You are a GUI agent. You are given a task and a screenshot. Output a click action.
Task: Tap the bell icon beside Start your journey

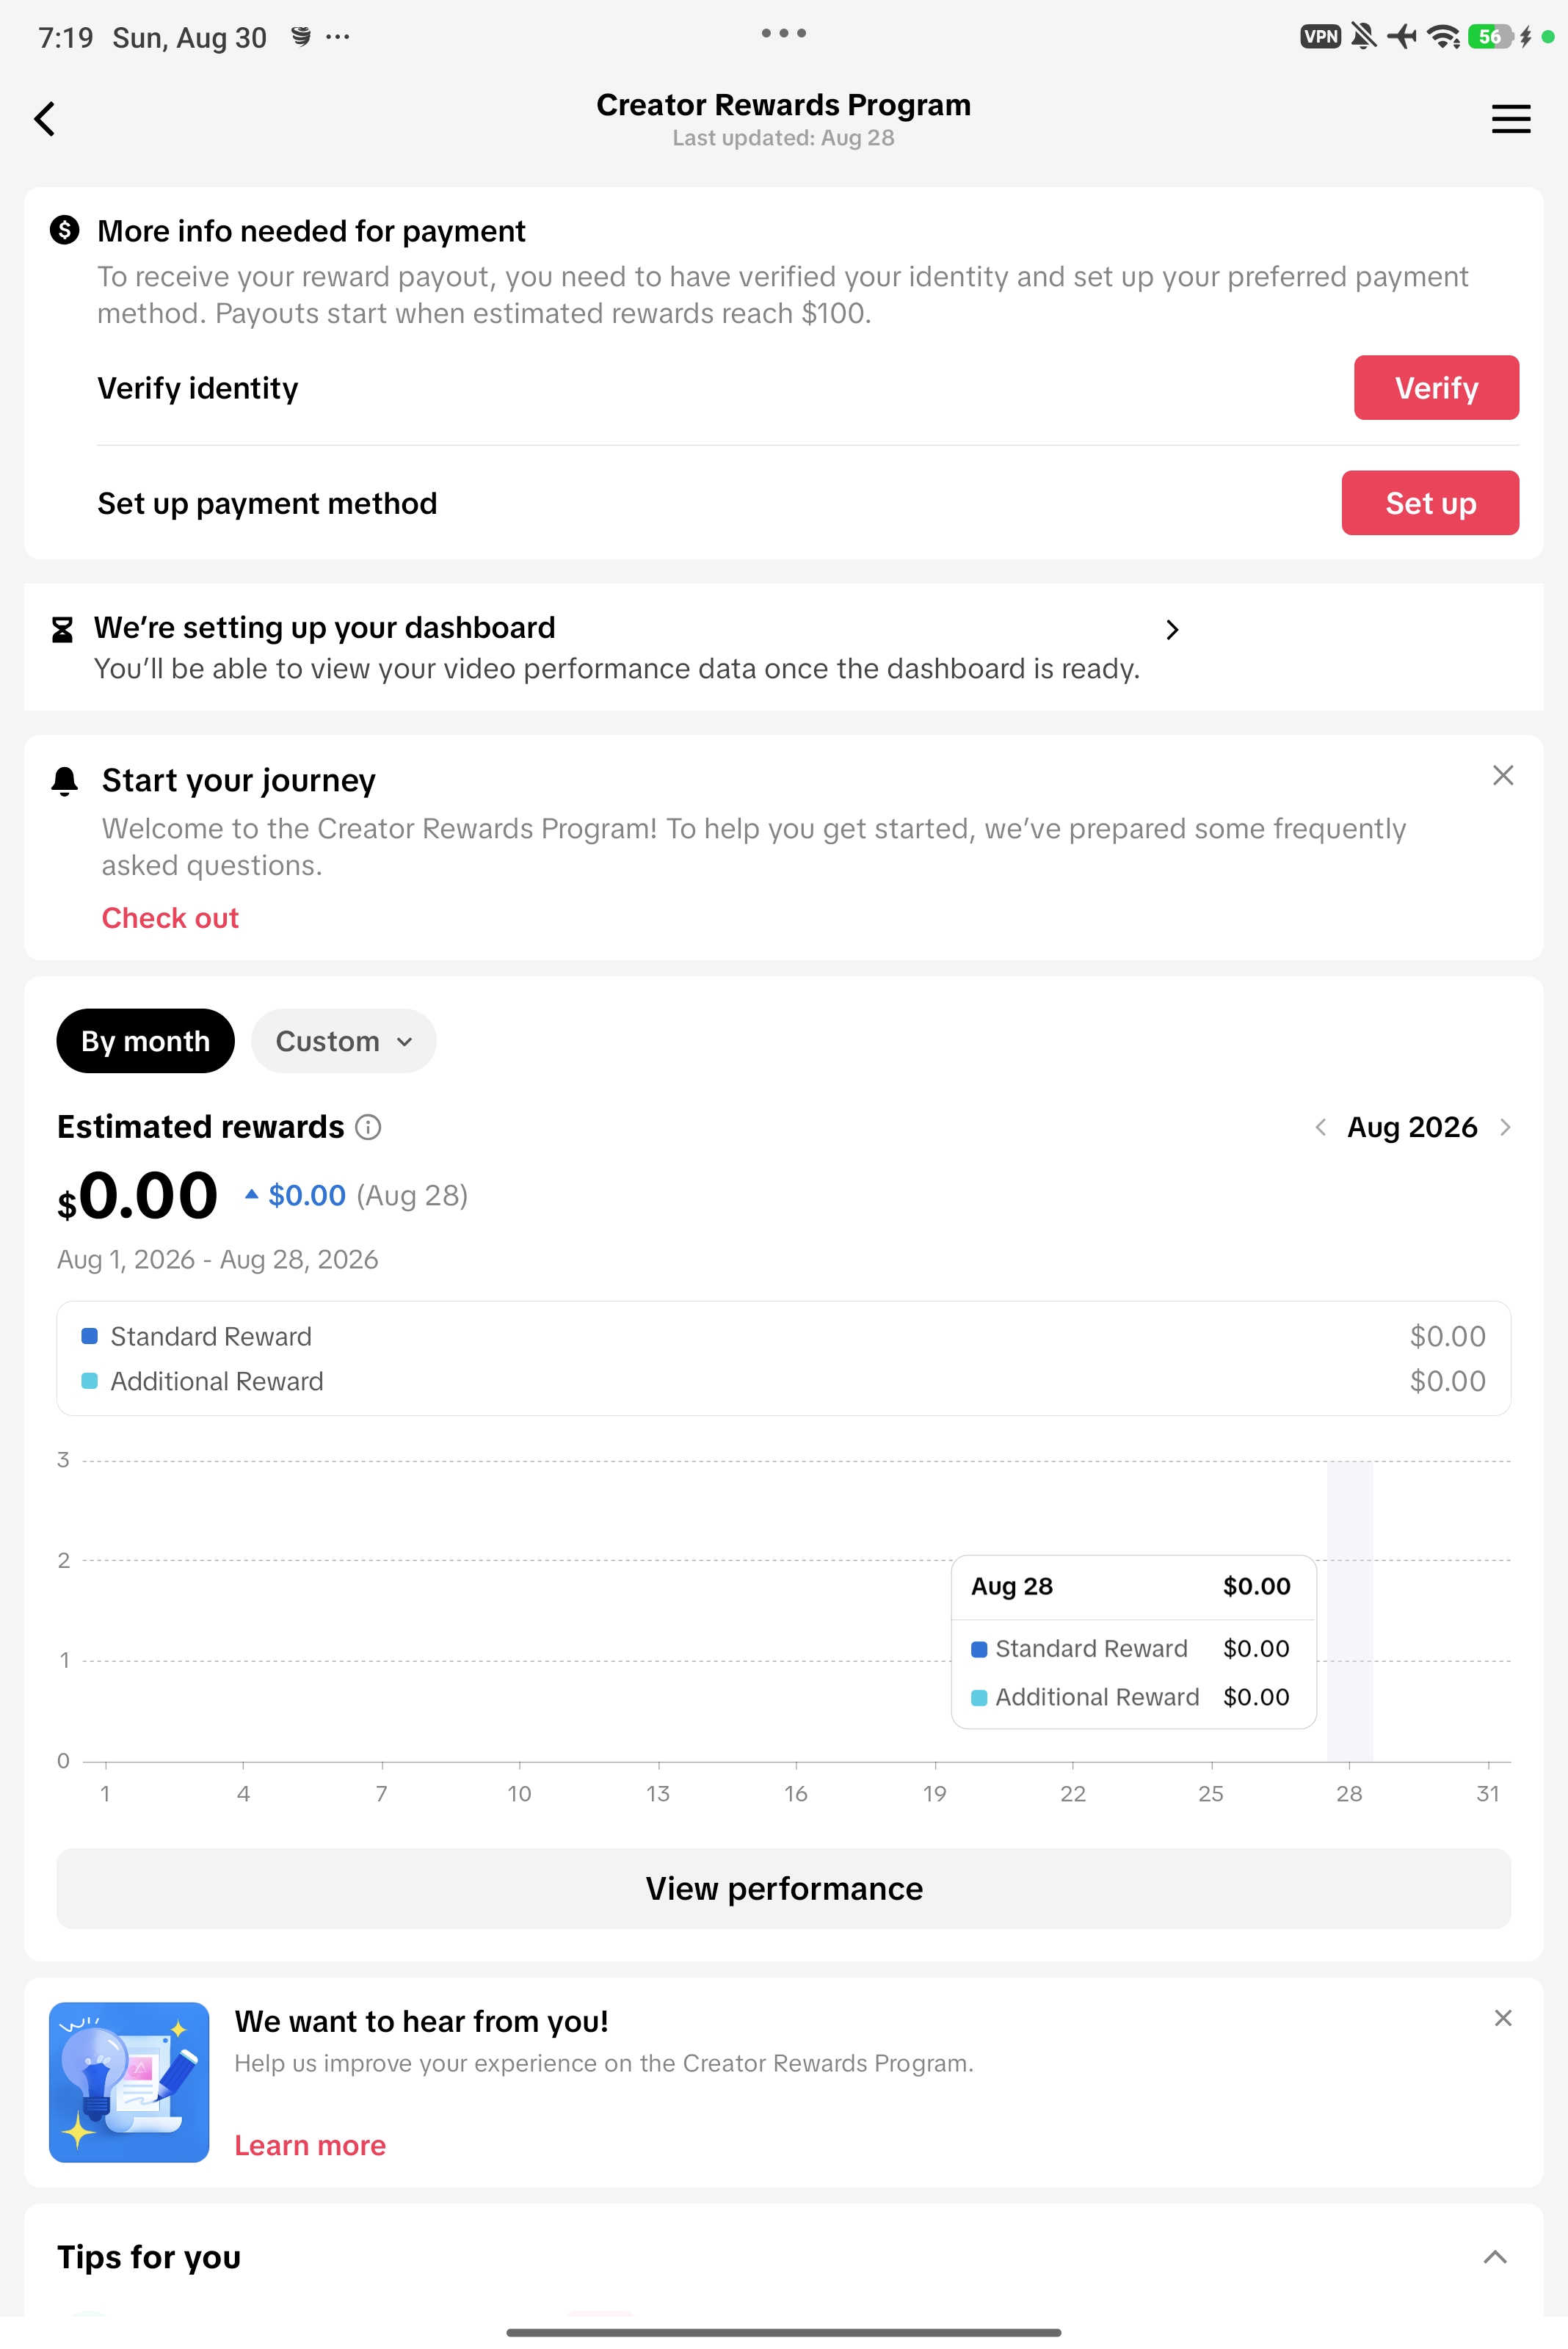[x=65, y=781]
